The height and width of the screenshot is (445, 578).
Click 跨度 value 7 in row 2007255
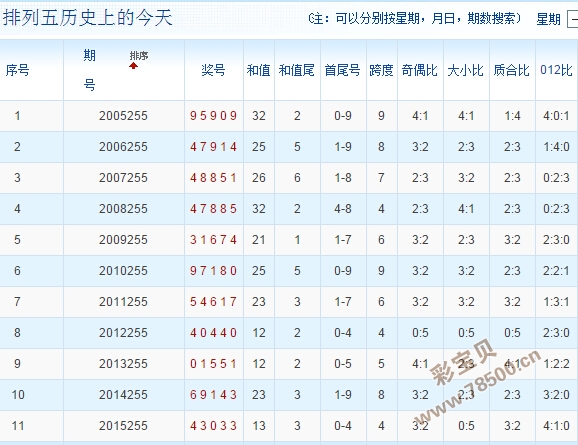382,178
